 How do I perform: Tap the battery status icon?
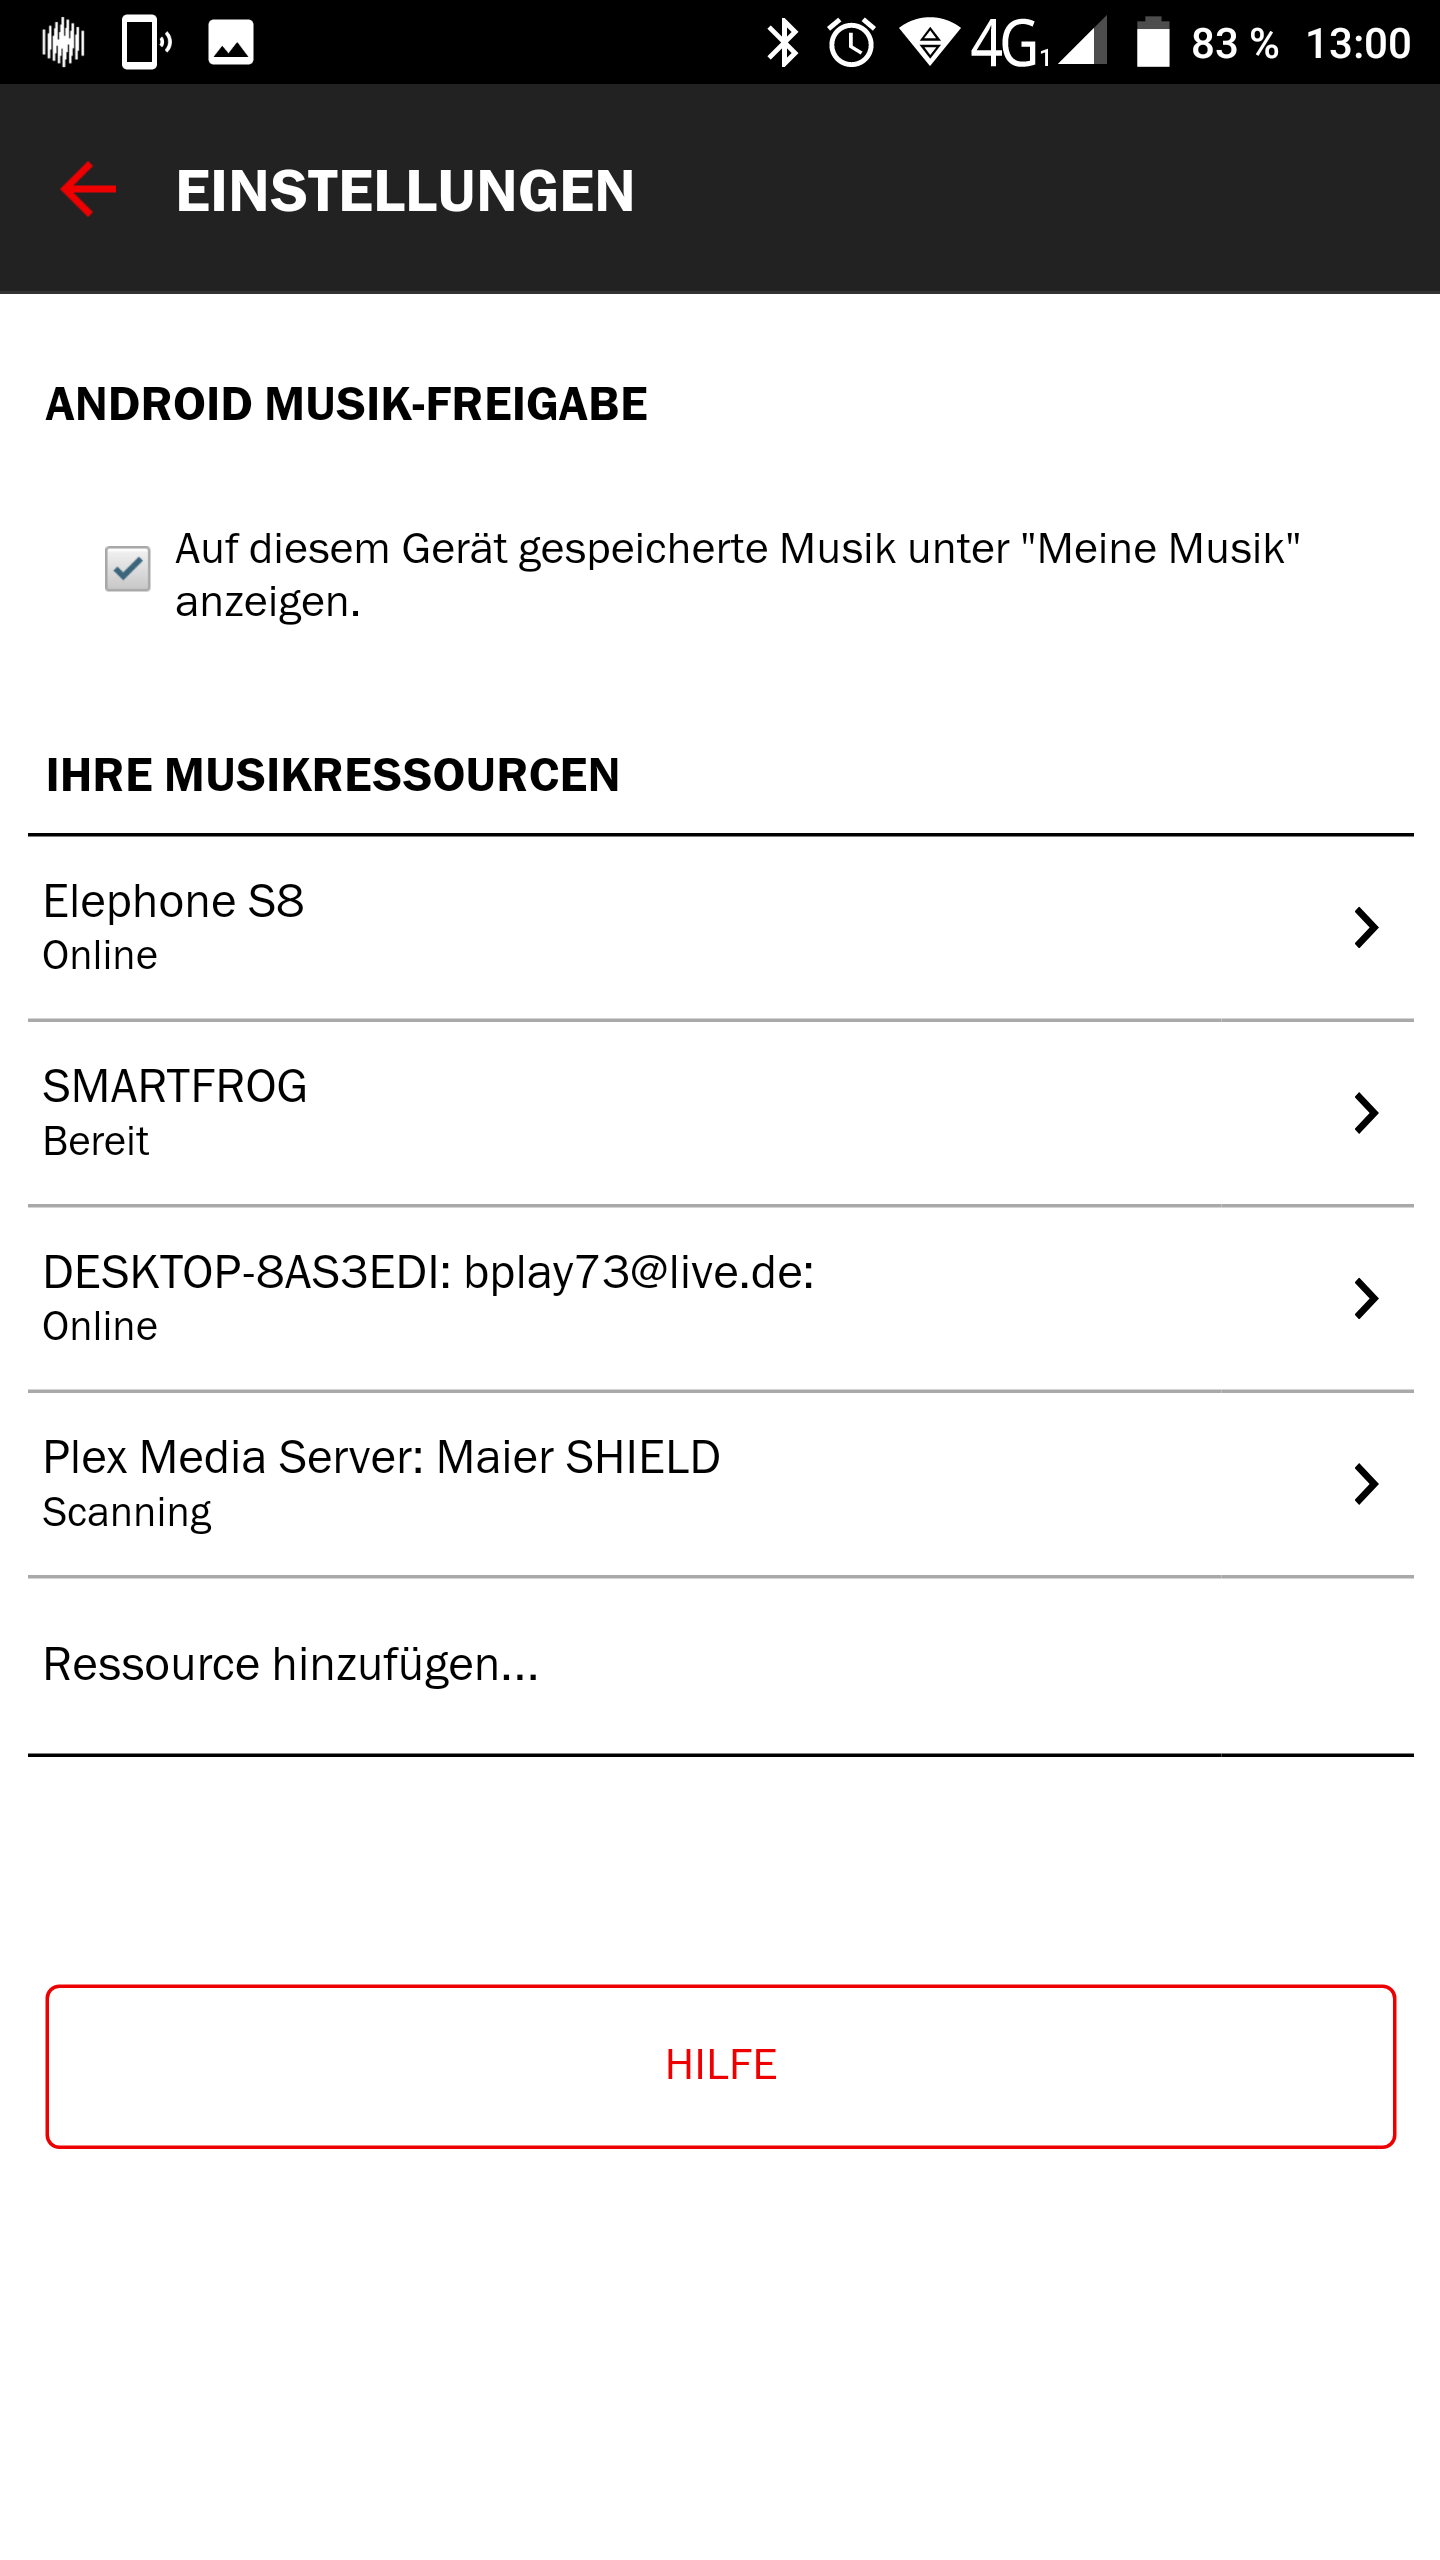pos(1153,44)
